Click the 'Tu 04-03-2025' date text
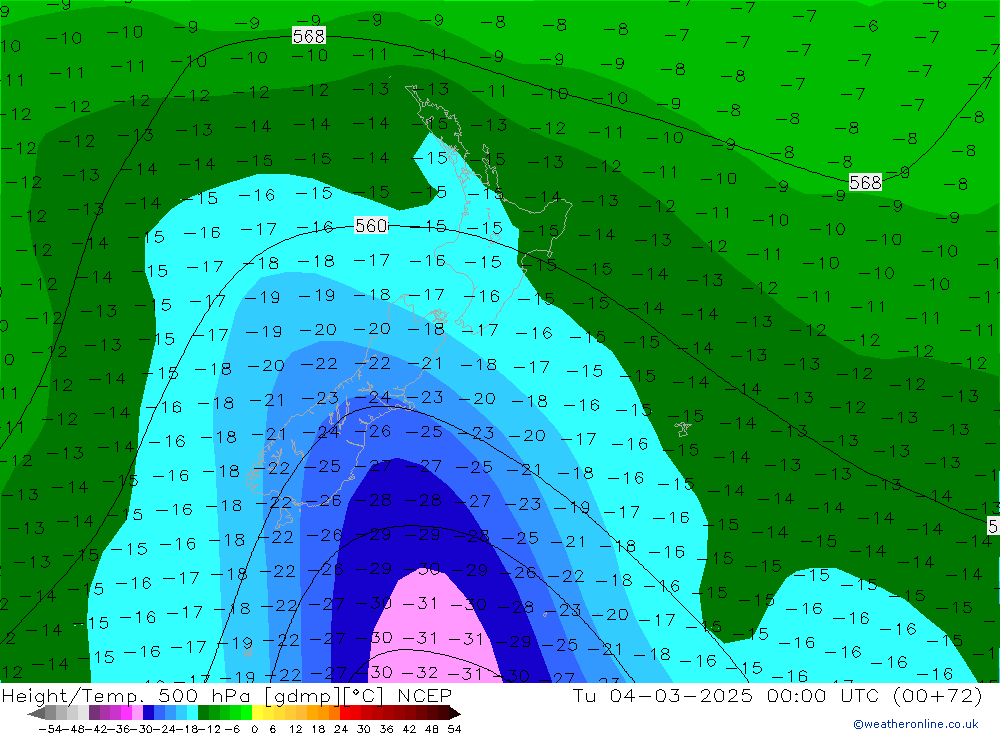This screenshot has height=733, width=1000. [663, 695]
